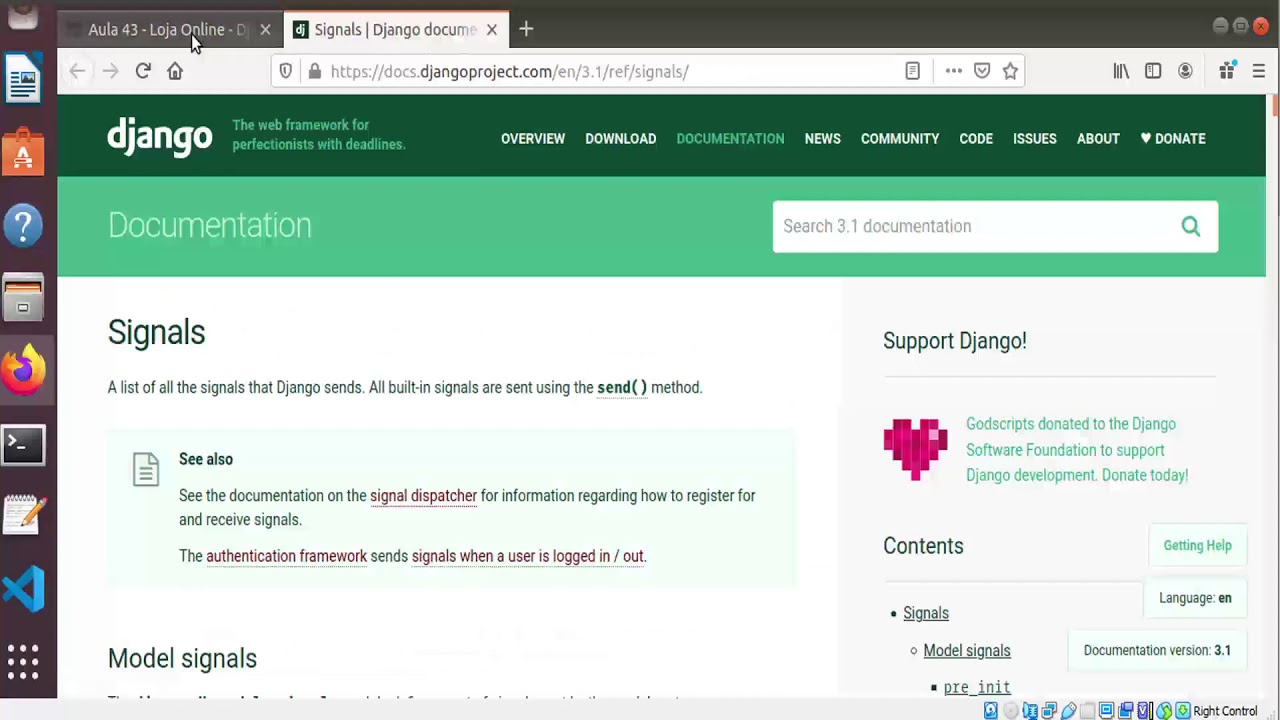Go to the browser home page
The width and height of the screenshot is (1280, 720).
[x=175, y=71]
